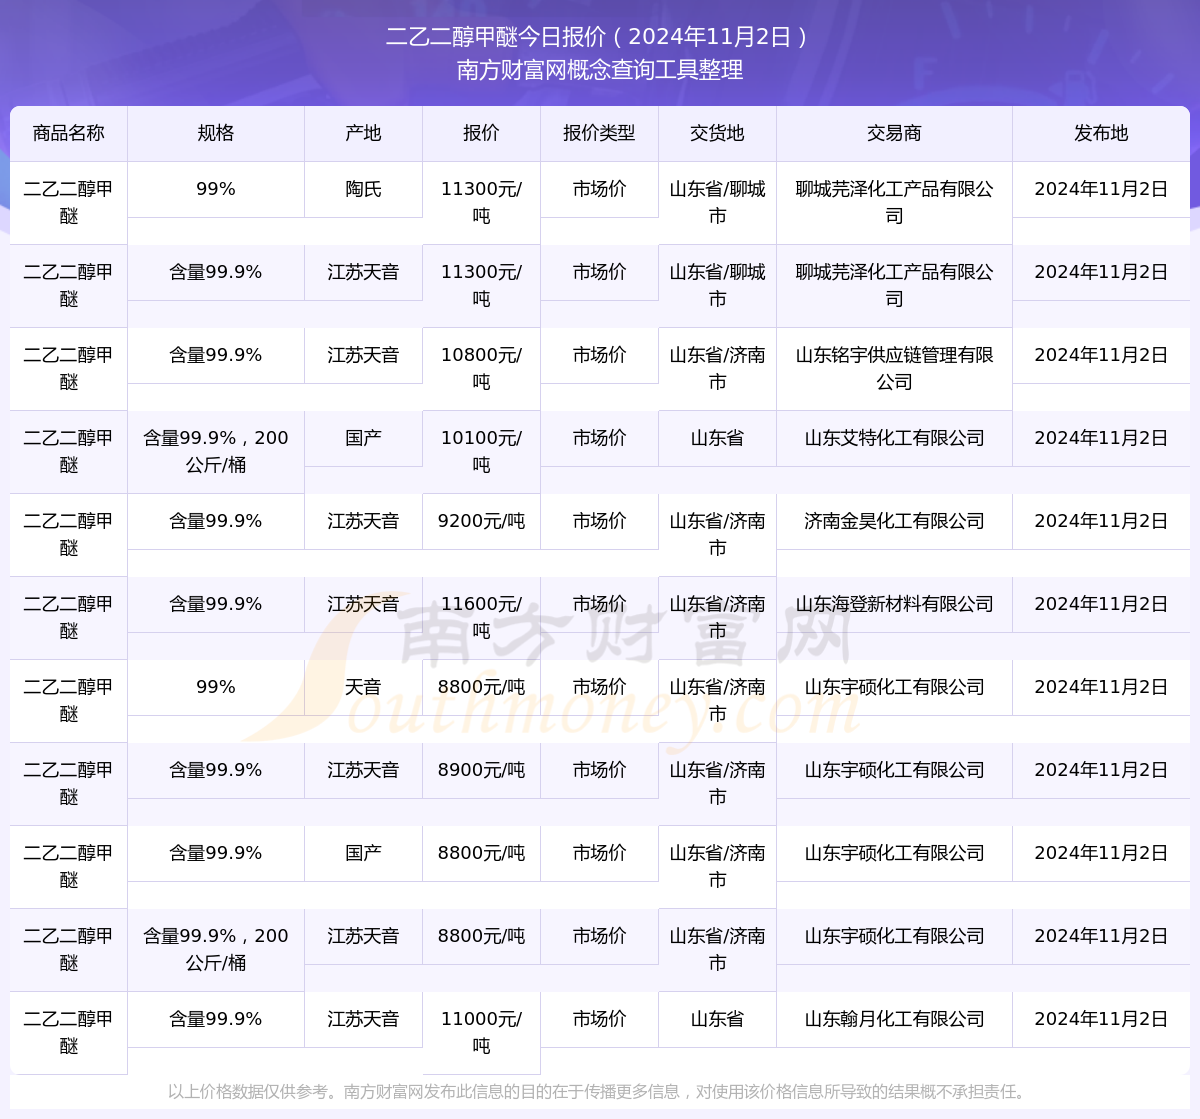This screenshot has height=1119, width=1200.
Task: Select trader 山东艾特化工有限公司
Action: click(894, 438)
